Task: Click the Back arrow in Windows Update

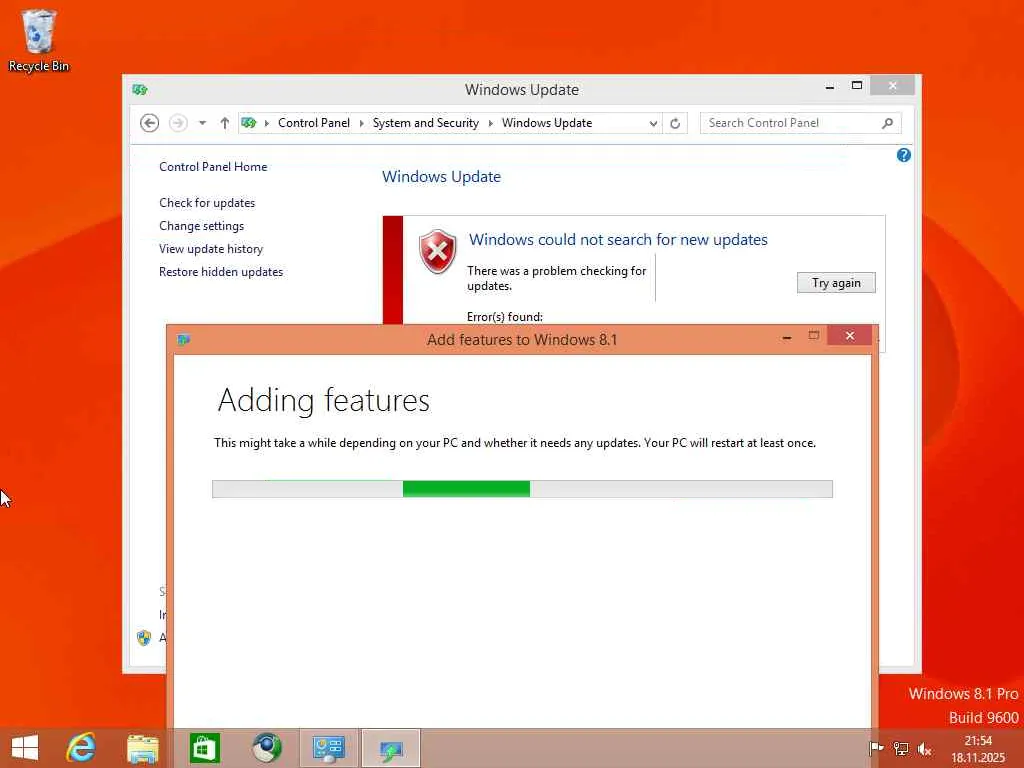Action: coord(150,123)
